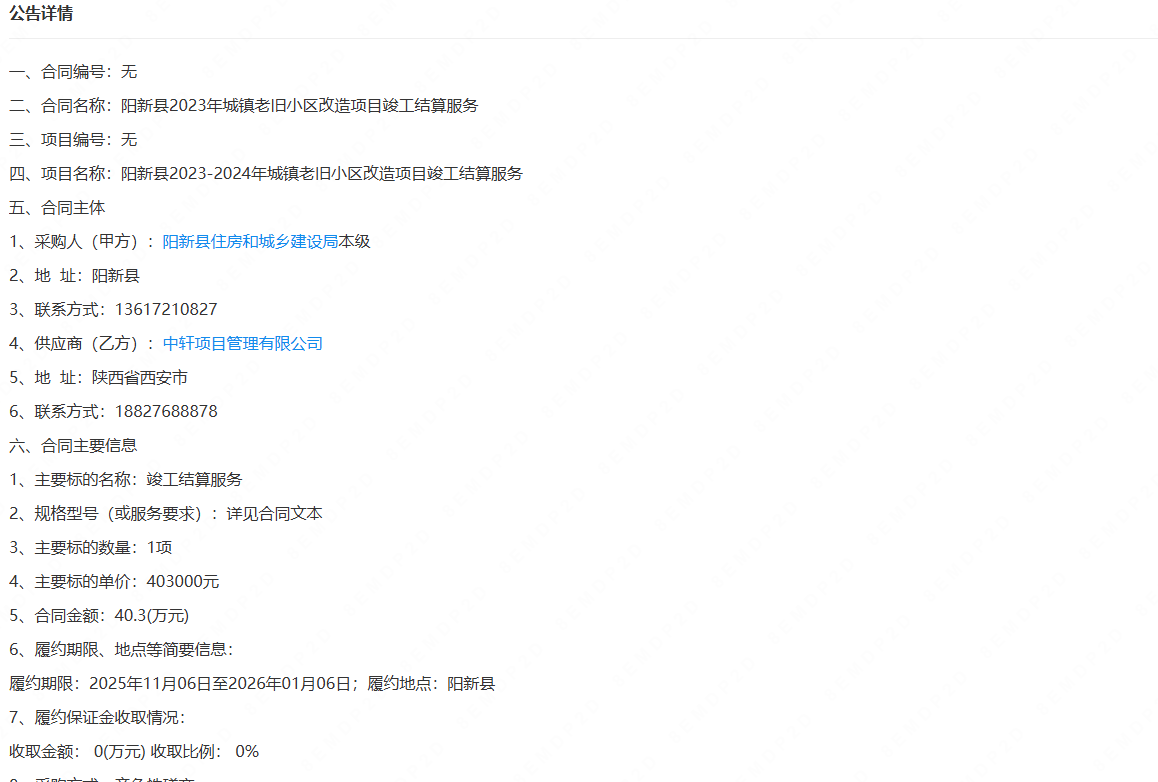
Task: Click the 主要标的名称 竣工结算服务 line
Action: (x=125, y=480)
